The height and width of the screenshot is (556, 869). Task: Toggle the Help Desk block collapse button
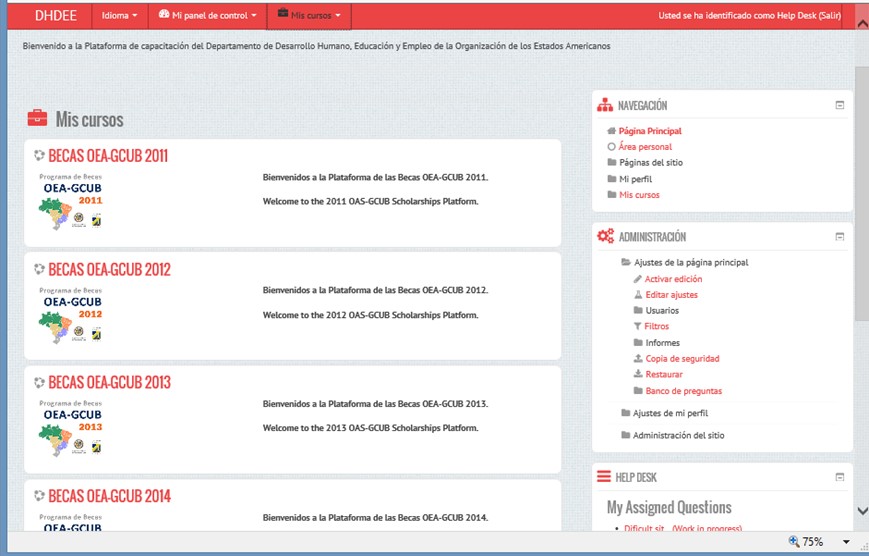840,477
